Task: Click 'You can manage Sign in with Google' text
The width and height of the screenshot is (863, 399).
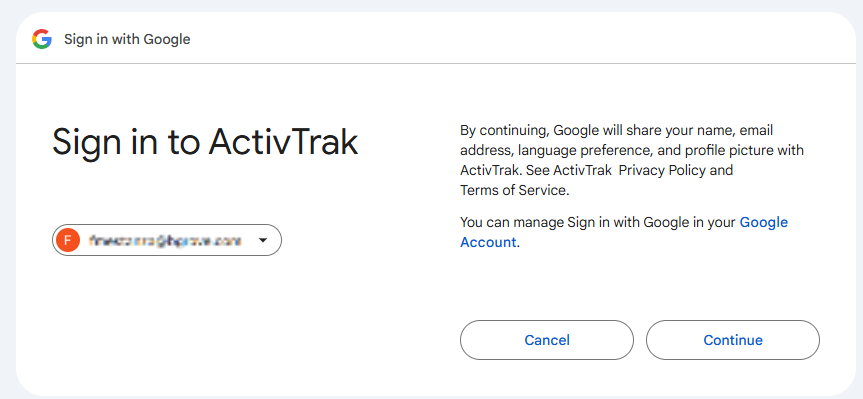Action: pos(598,222)
